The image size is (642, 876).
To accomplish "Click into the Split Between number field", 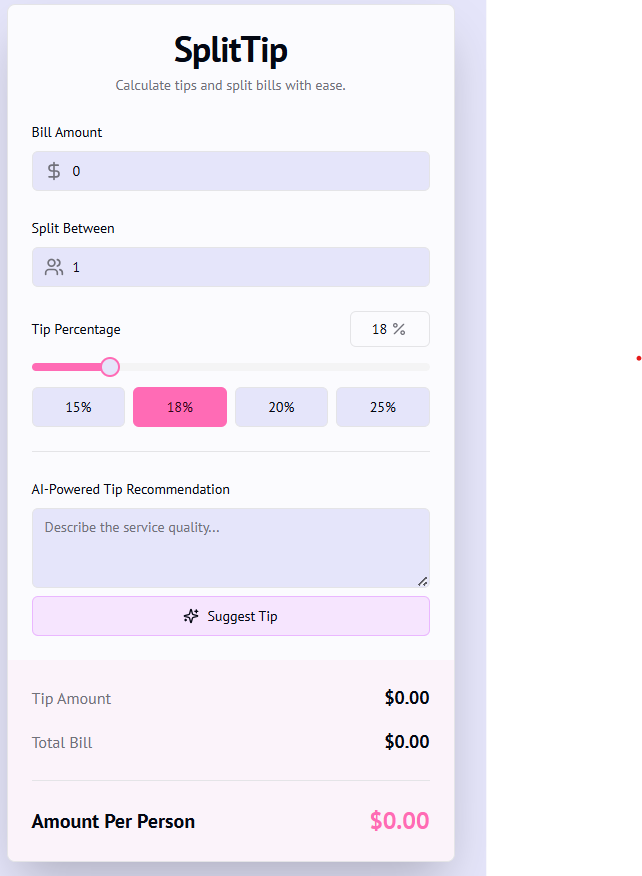I will pos(245,267).
